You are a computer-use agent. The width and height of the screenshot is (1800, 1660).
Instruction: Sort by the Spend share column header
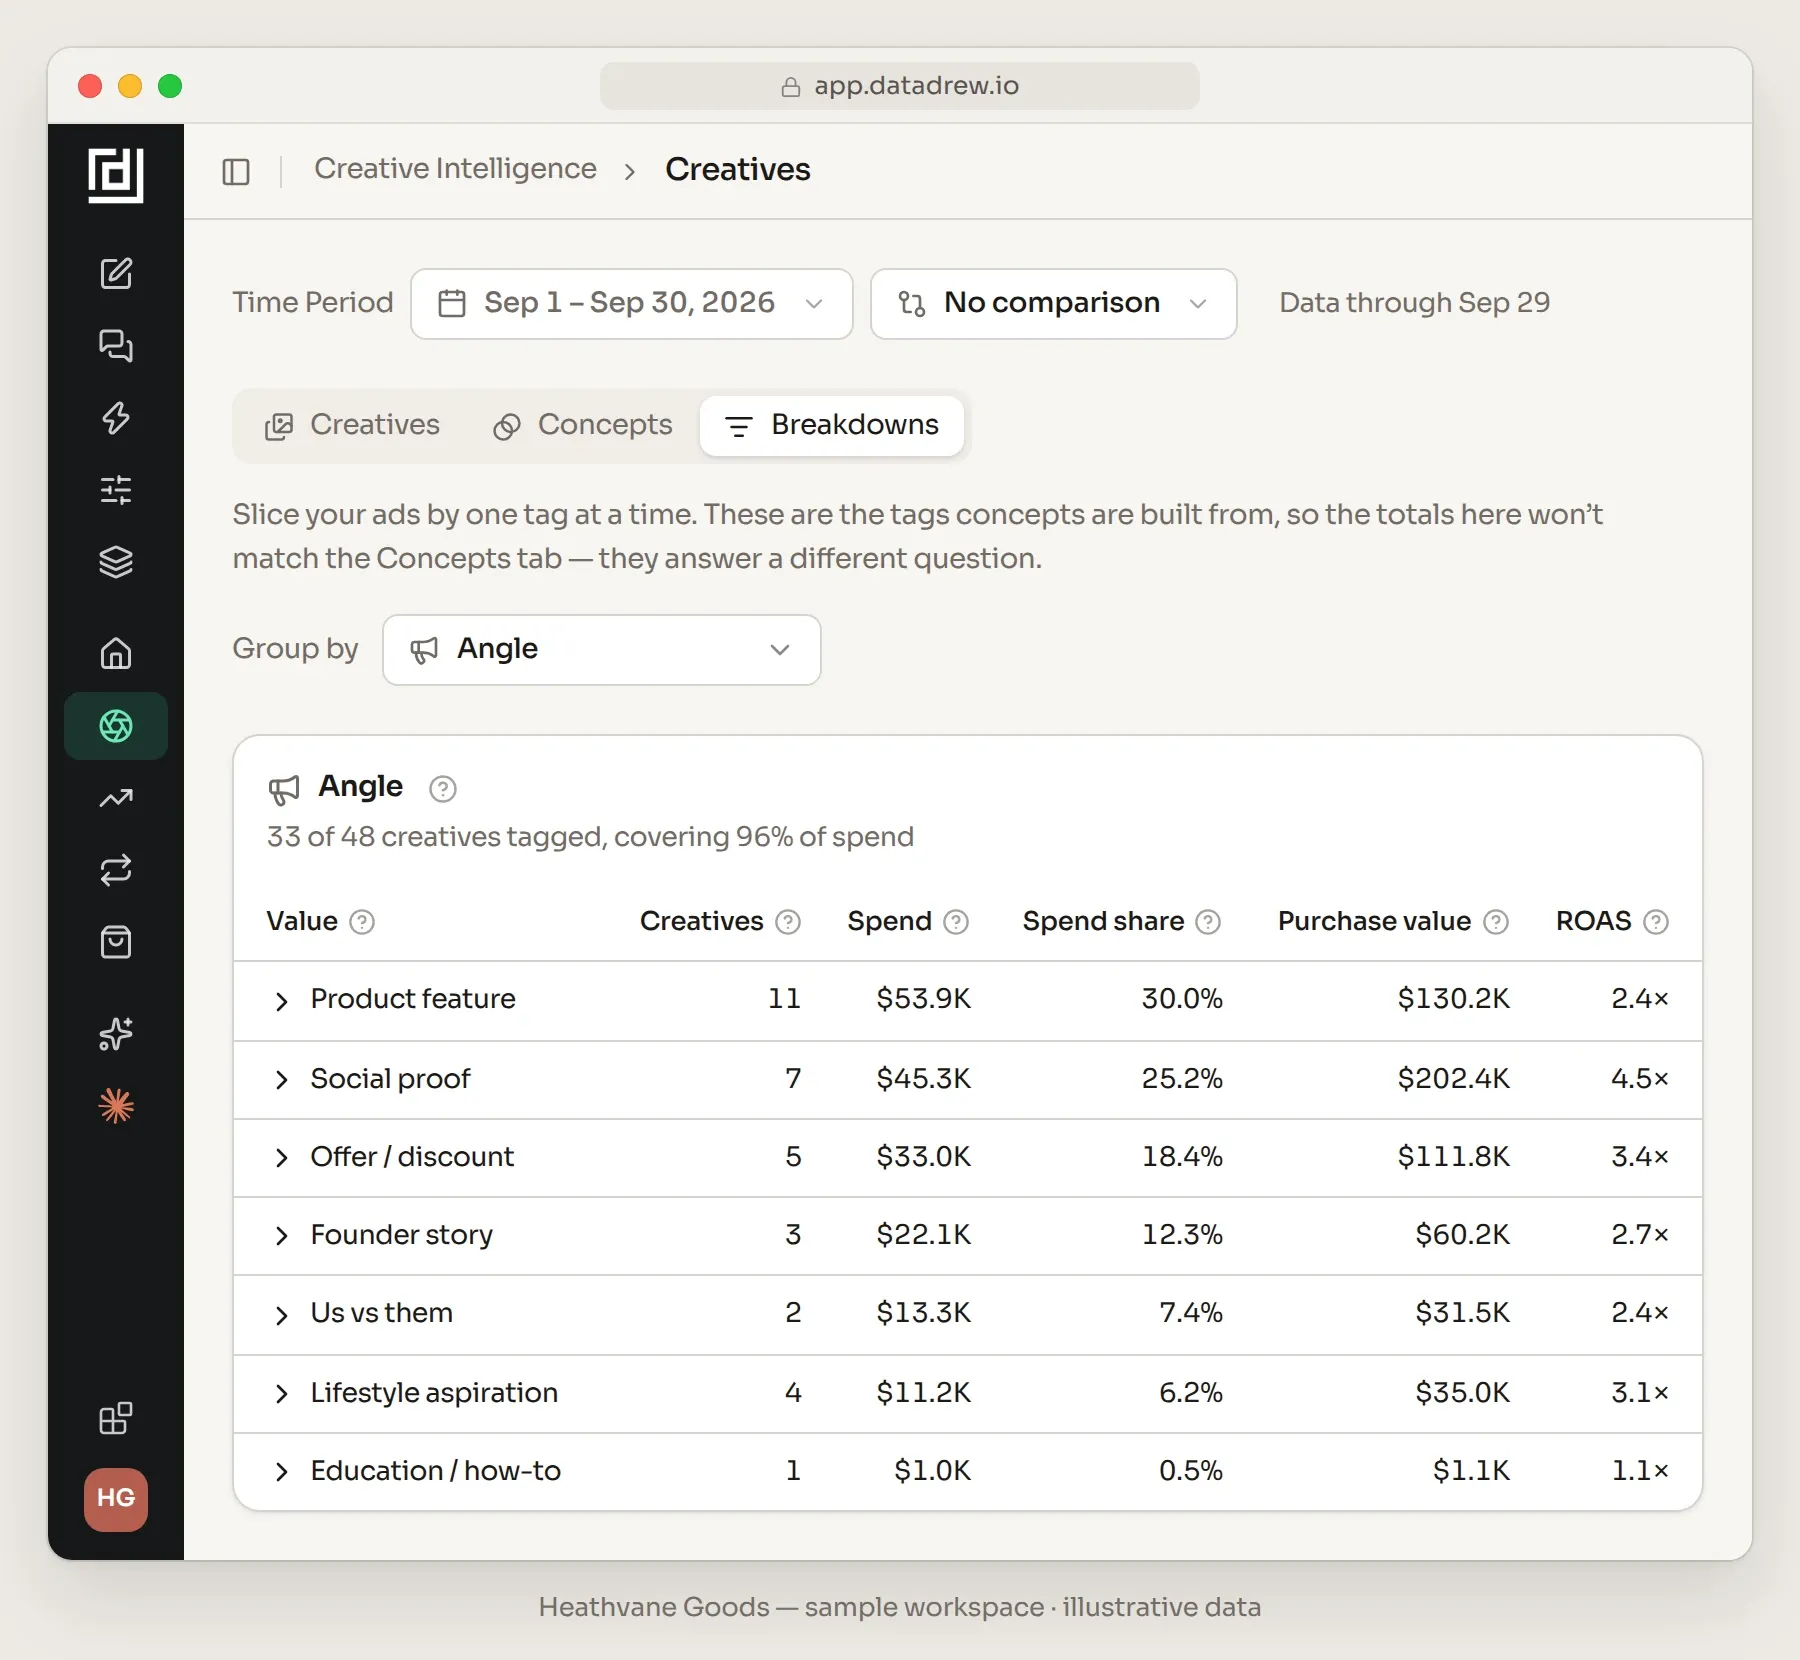coord(1103,921)
